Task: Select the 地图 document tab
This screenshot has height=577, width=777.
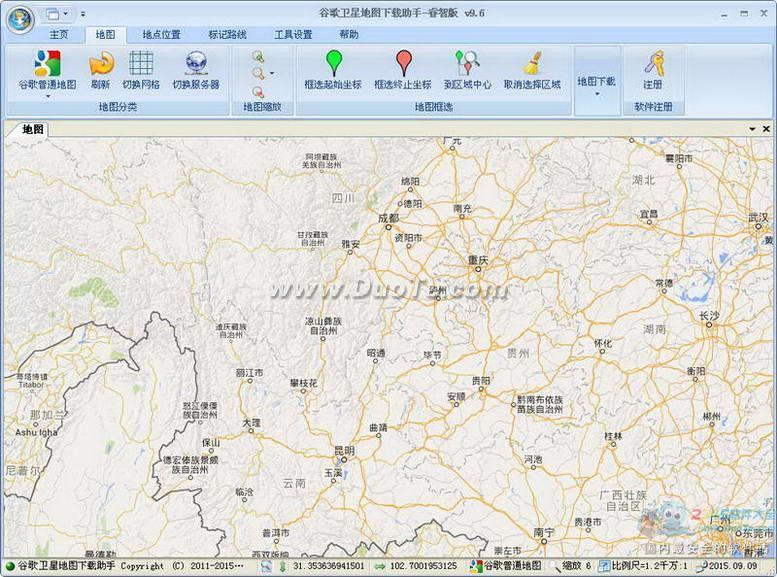Action: point(33,129)
